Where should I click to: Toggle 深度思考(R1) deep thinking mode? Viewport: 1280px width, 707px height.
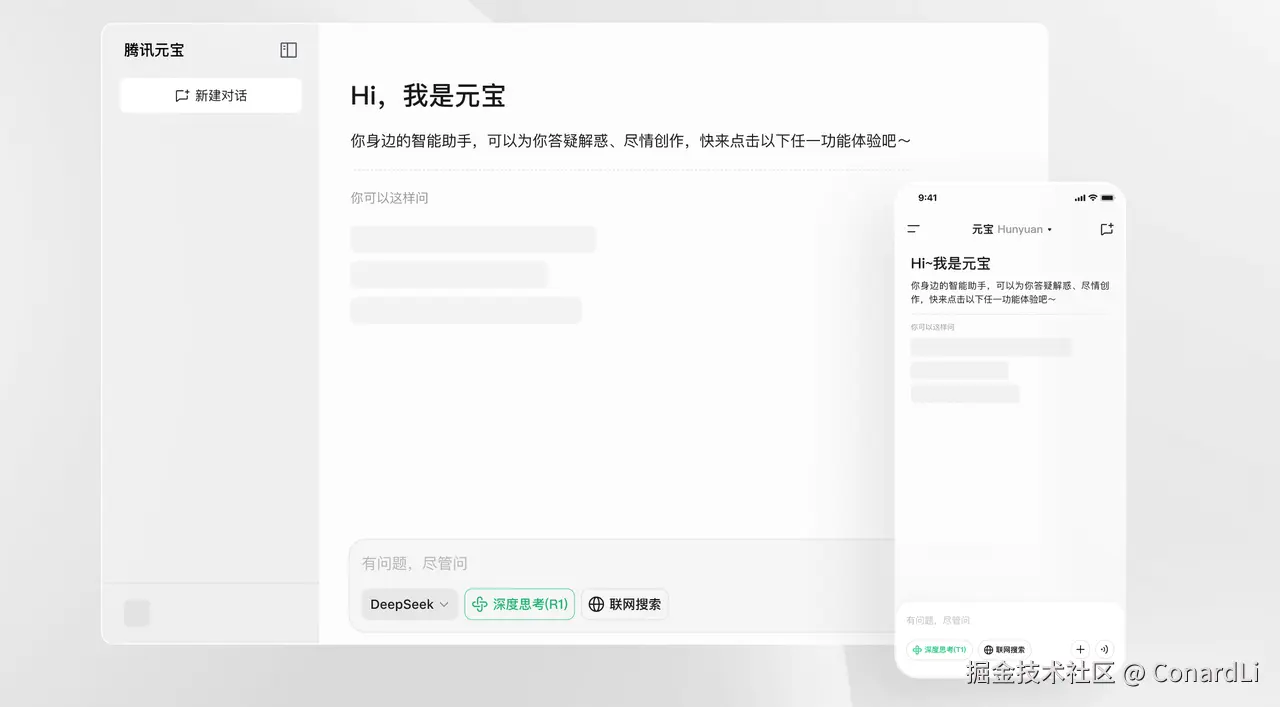tap(520, 604)
